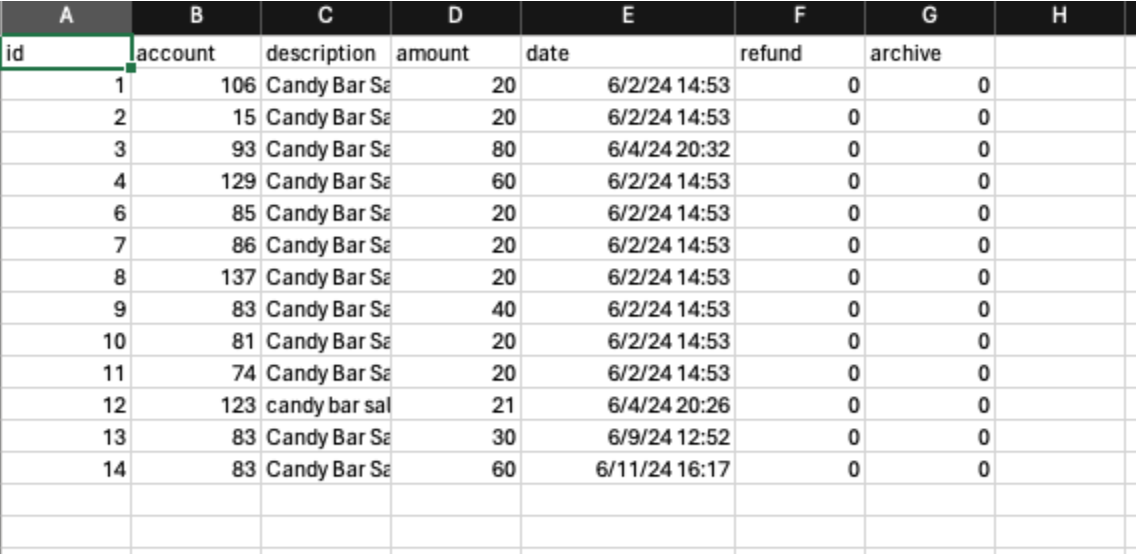The image size is (1136, 554).
Task: Select id cell with value 14
Action: [x=66, y=469]
